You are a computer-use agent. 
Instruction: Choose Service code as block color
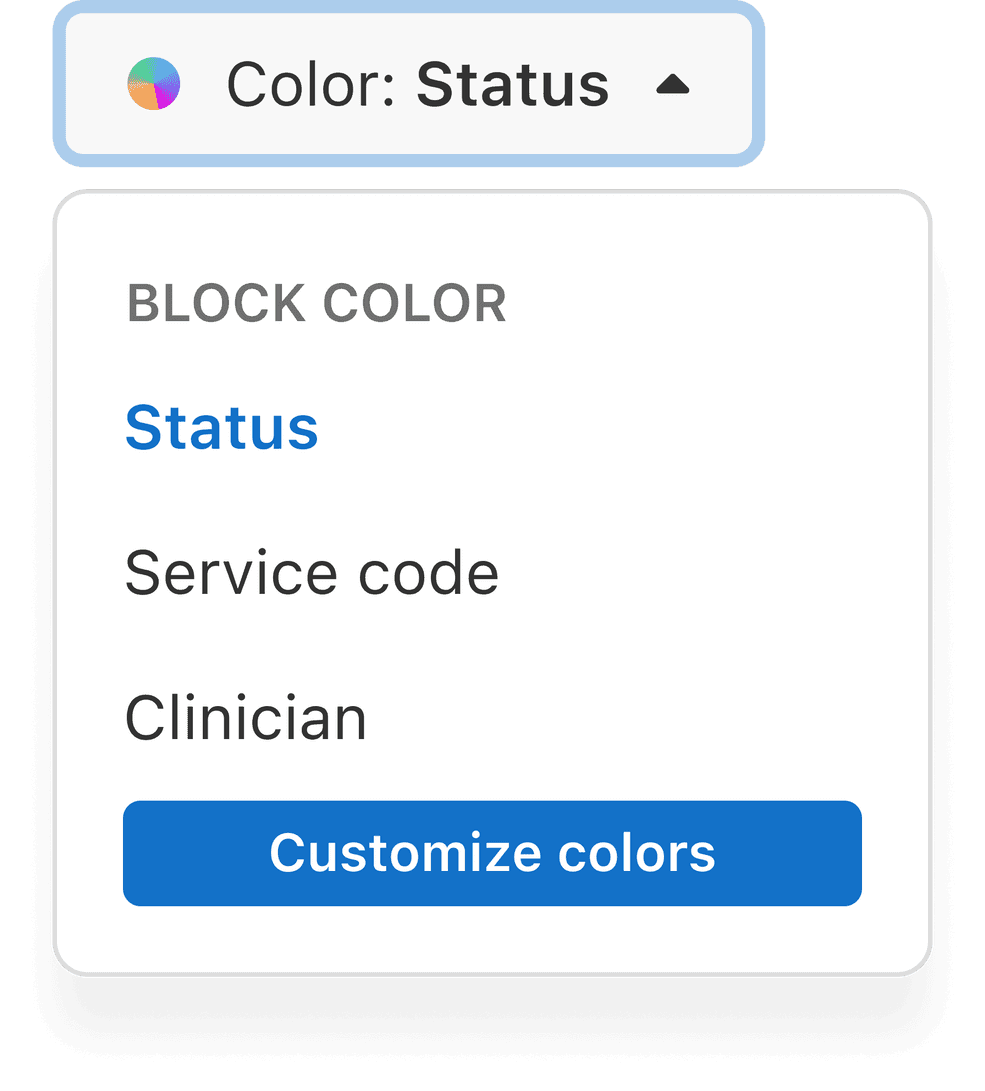point(312,573)
